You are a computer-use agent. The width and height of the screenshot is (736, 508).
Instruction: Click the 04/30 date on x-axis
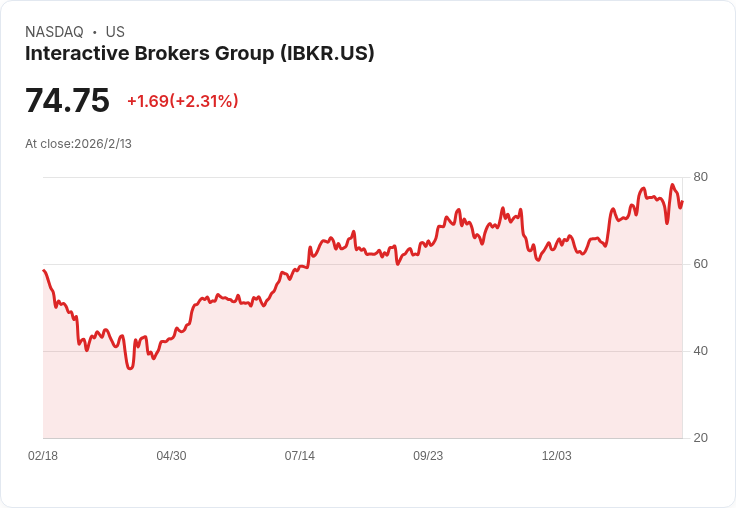[171, 455]
